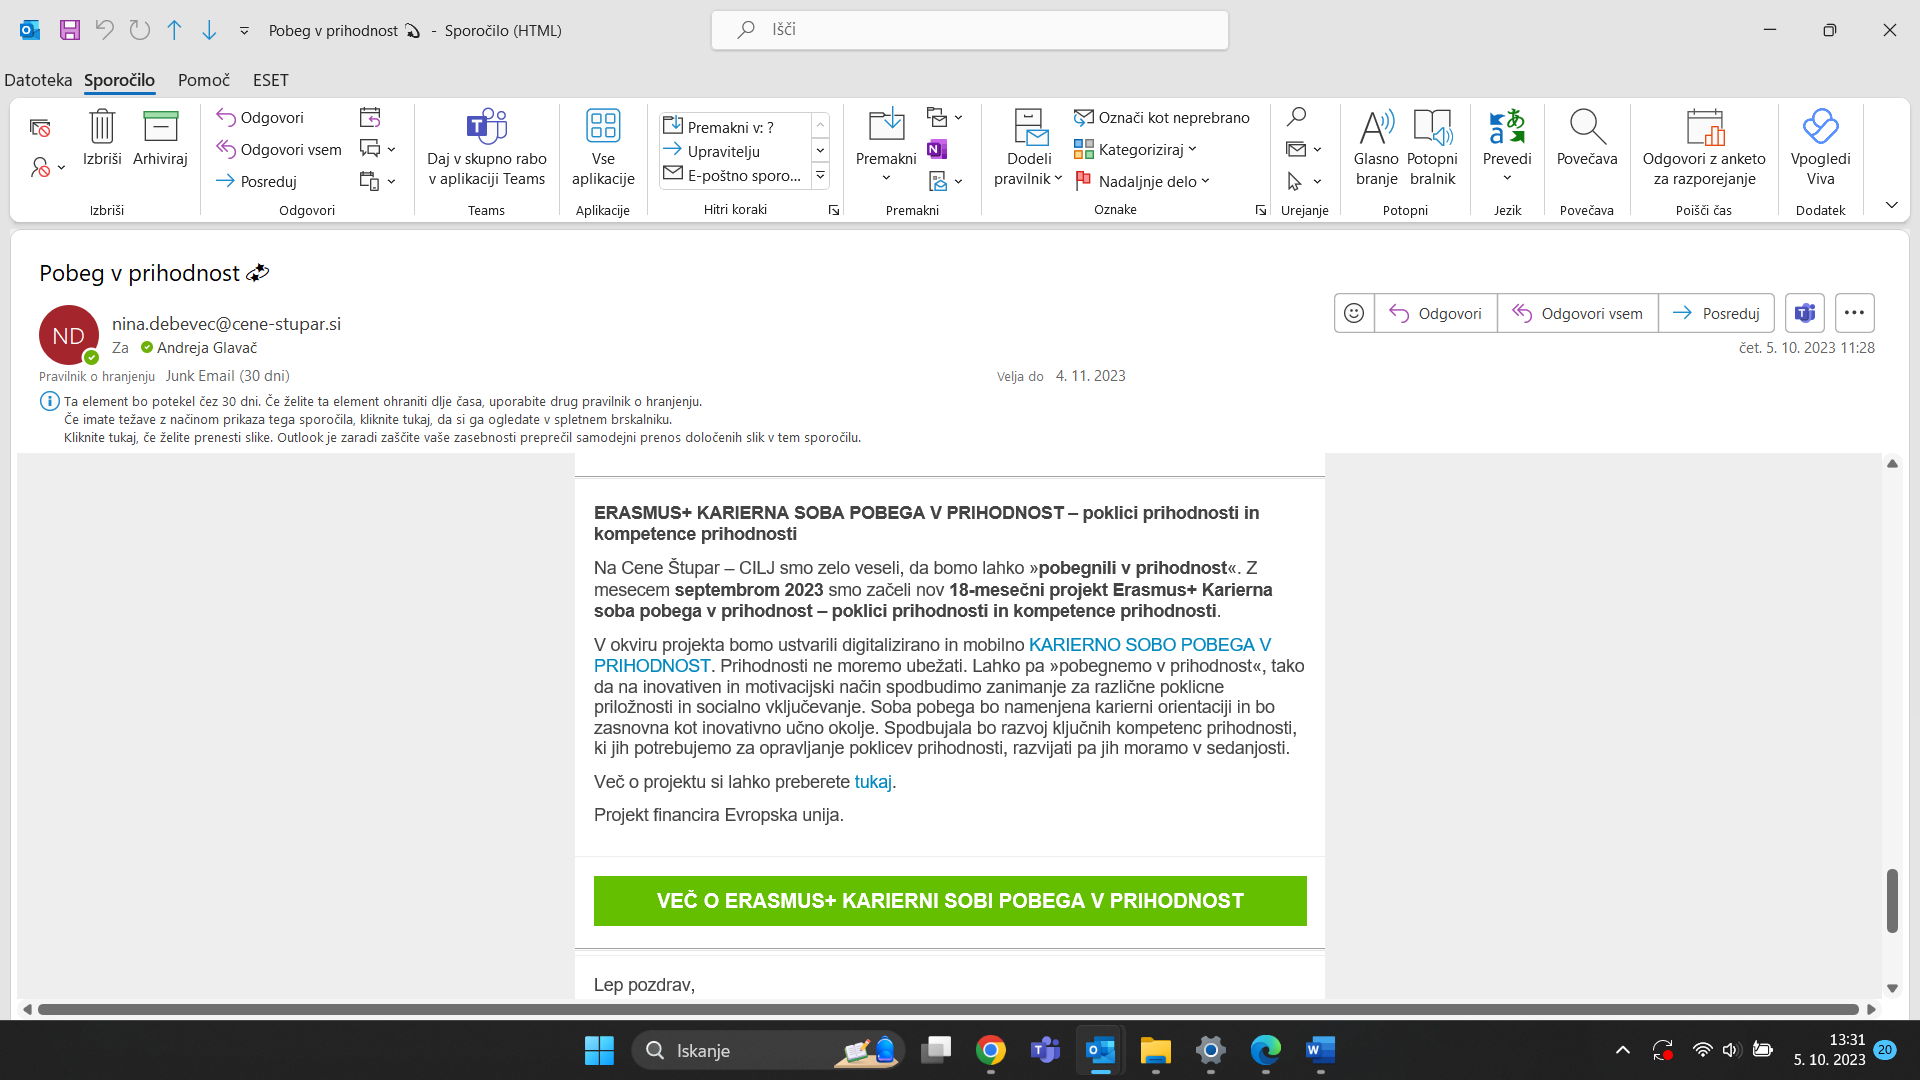Send message to OneNote icon
The height and width of the screenshot is (1080, 1920).
click(937, 150)
